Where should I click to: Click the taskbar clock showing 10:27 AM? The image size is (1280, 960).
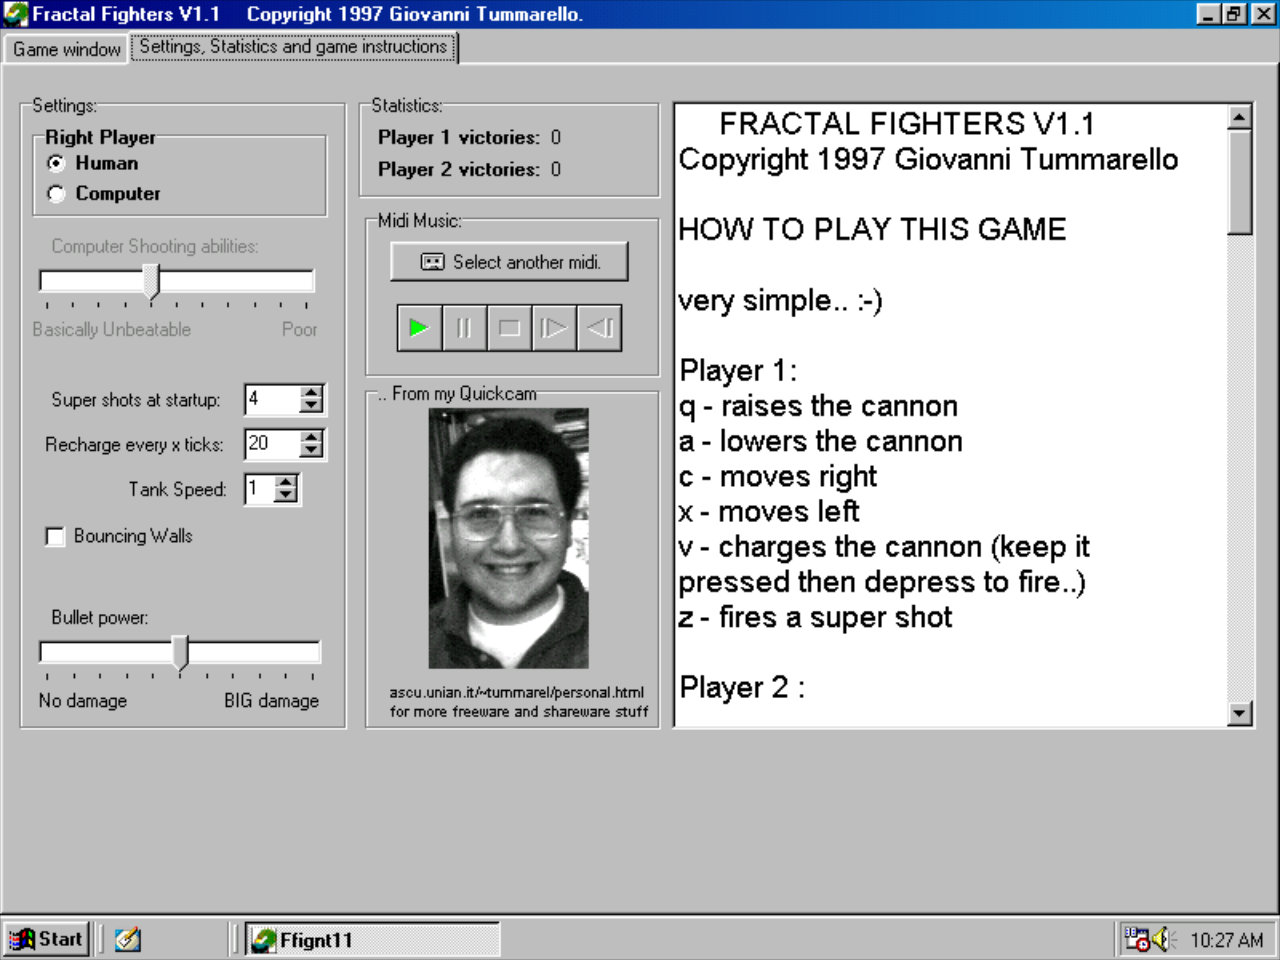point(1227,940)
